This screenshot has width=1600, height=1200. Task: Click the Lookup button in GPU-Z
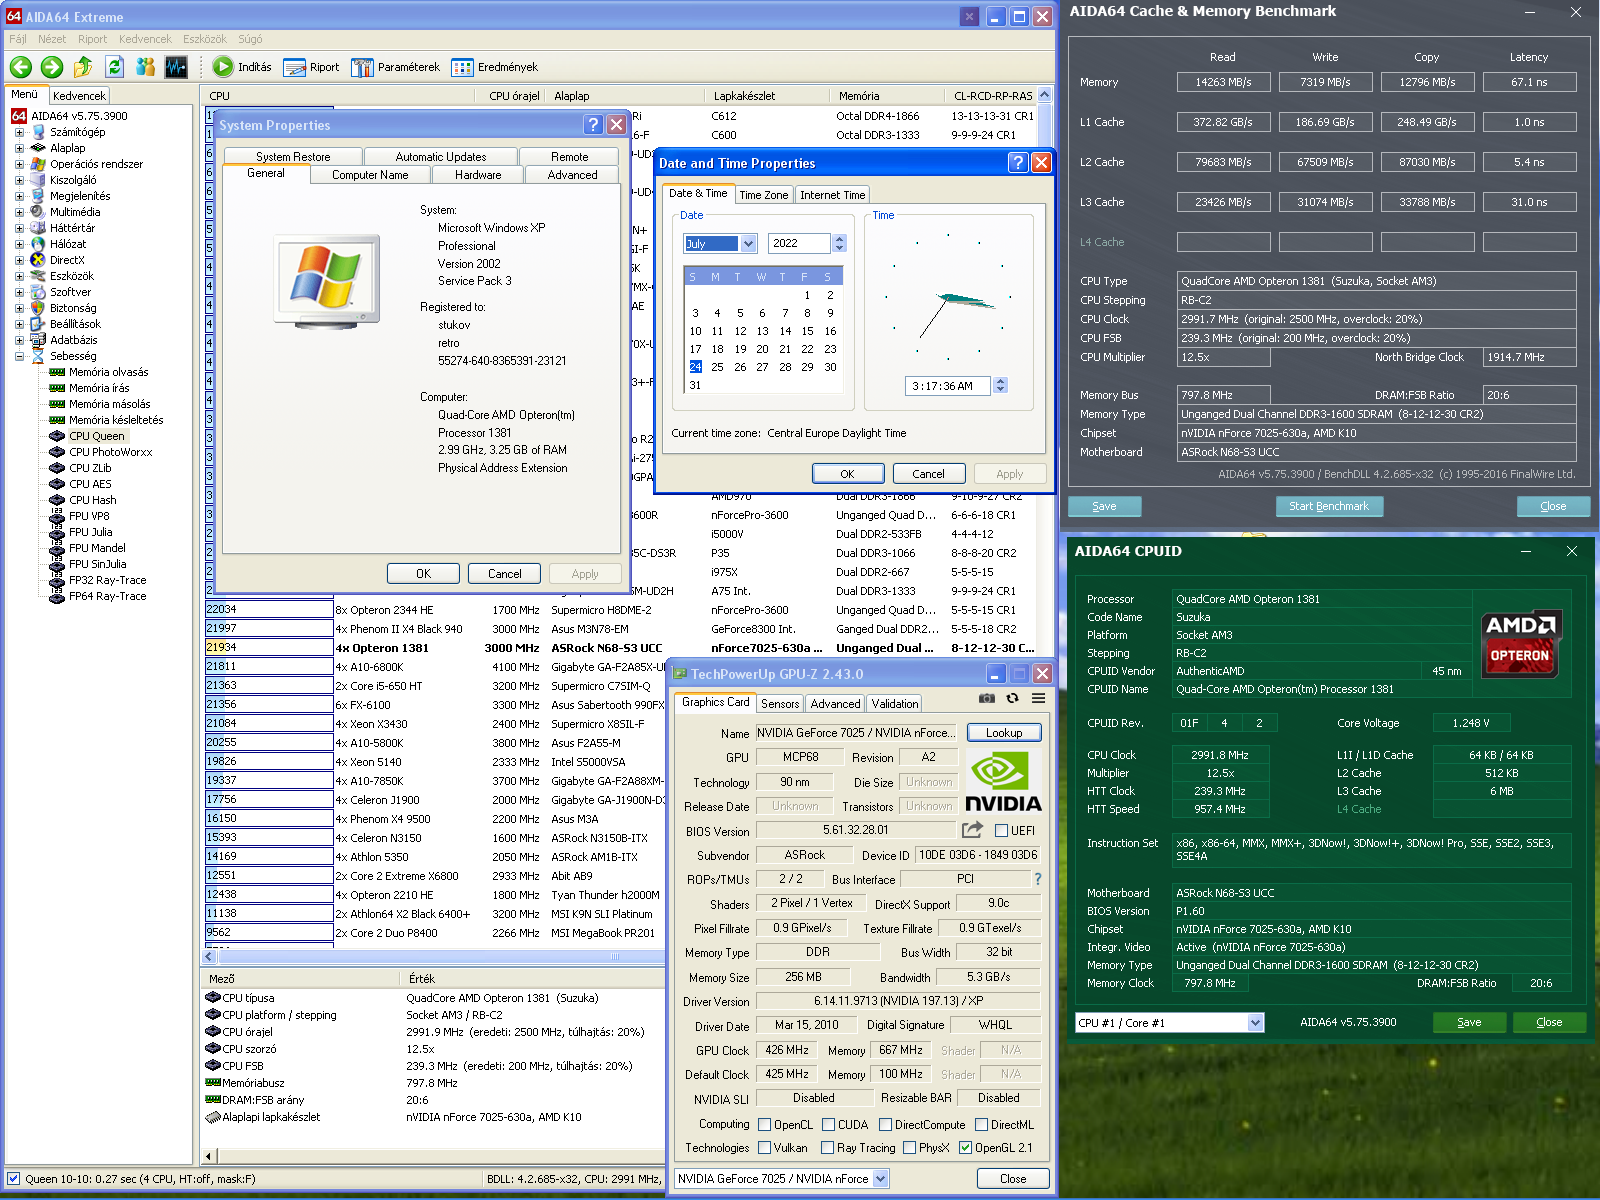[x=1004, y=733]
